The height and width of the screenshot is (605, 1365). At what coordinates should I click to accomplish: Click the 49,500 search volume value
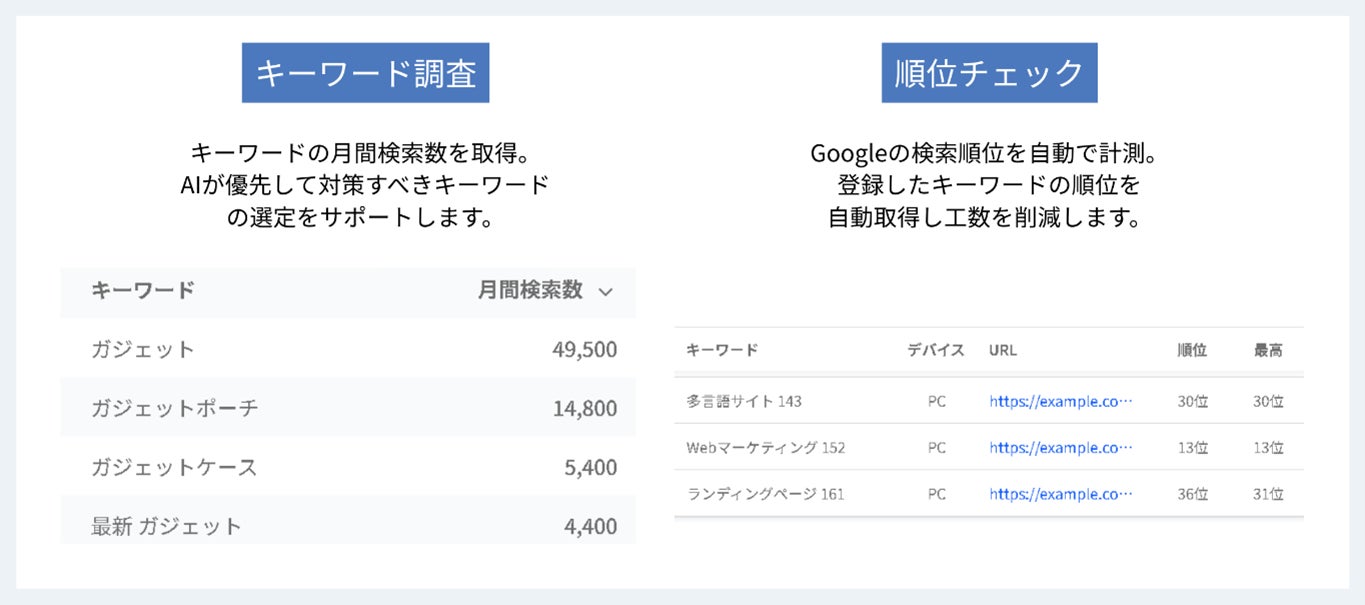[584, 349]
